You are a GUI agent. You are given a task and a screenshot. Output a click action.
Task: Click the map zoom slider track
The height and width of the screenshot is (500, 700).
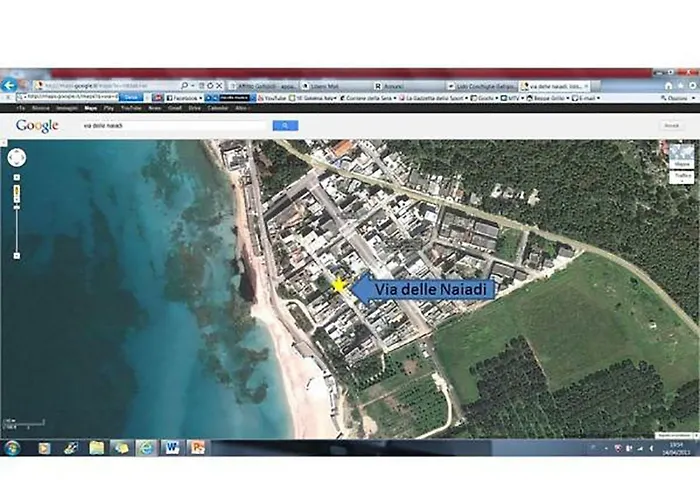pos(17,220)
